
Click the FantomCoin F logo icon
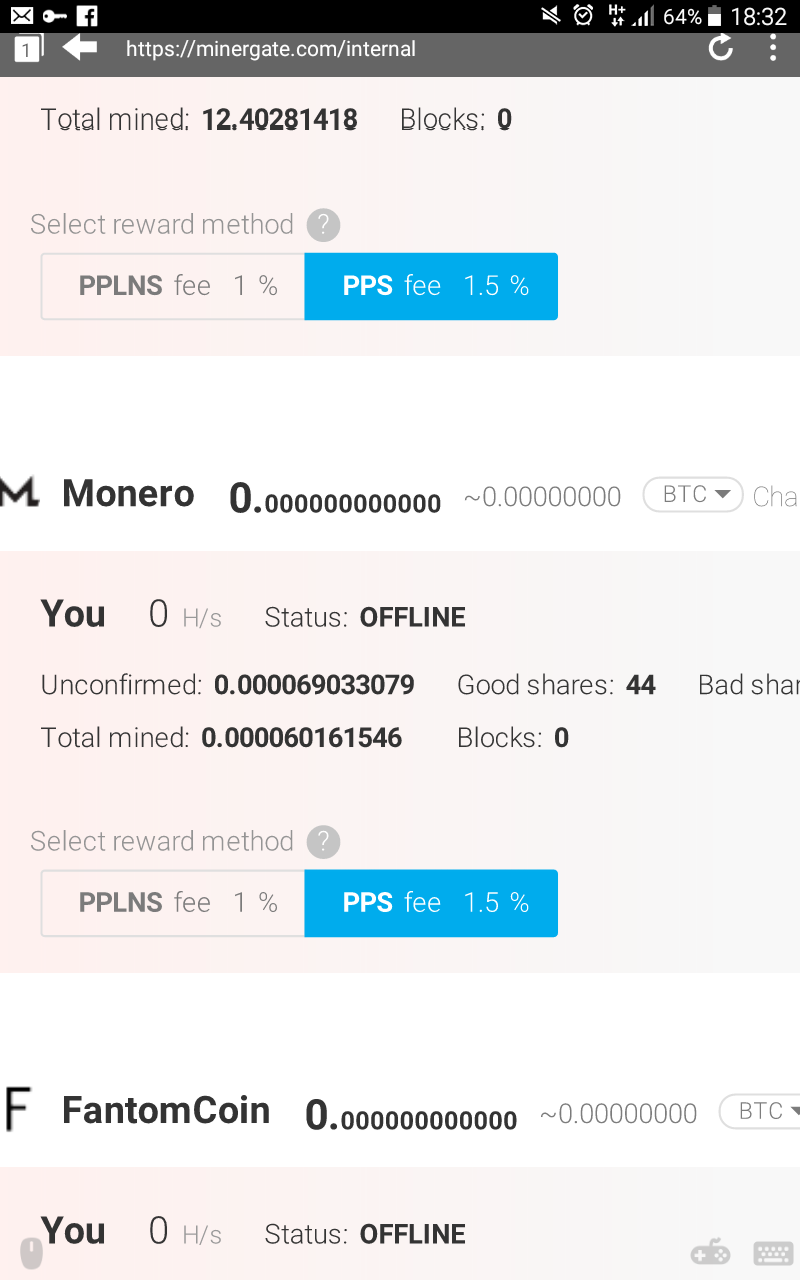[x=16, y=1110]
